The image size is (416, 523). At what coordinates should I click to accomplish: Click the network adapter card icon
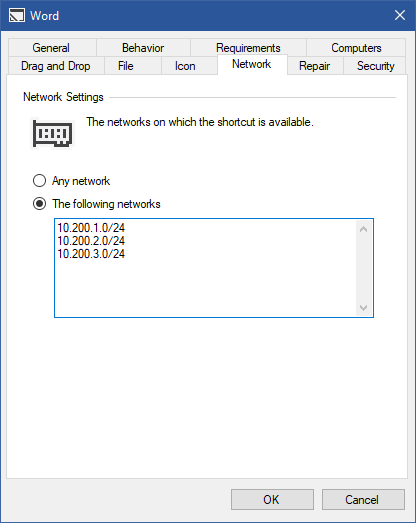point(52,133)
